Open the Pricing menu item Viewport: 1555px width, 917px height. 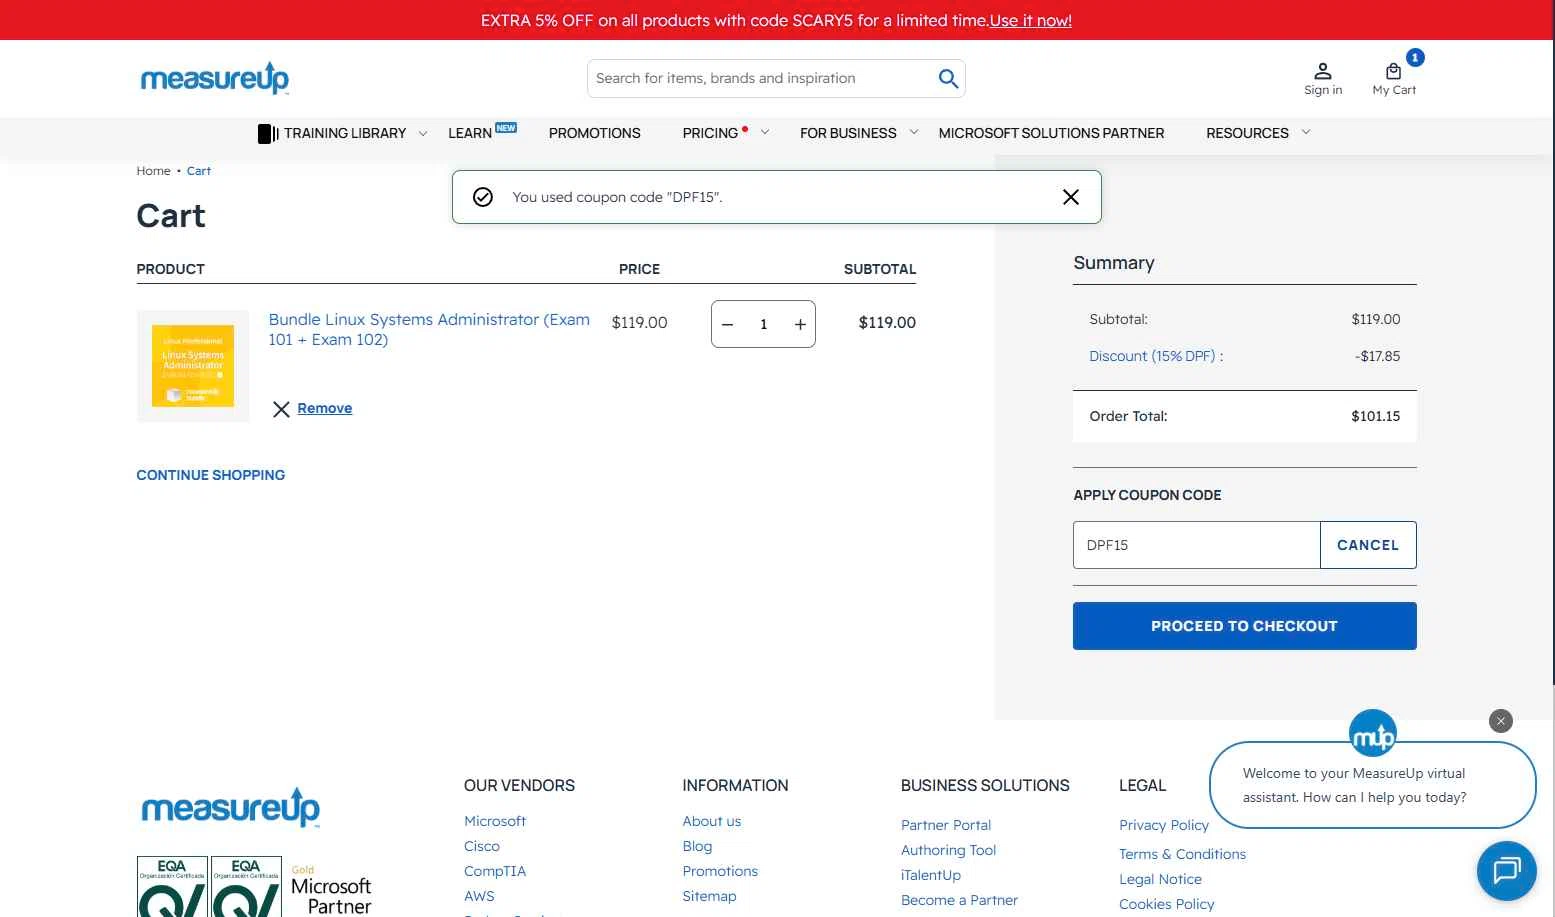(x=710, y=133)
